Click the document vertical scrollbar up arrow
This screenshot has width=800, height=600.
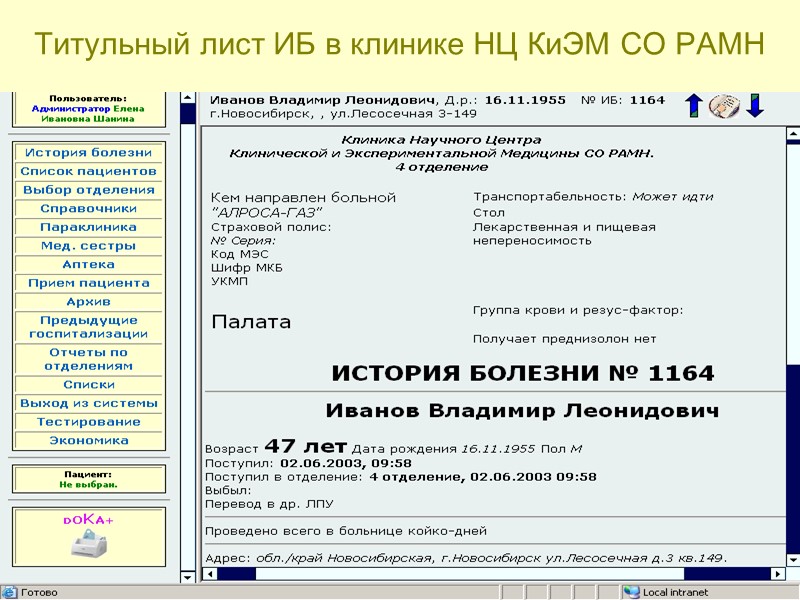click(793, 134)
